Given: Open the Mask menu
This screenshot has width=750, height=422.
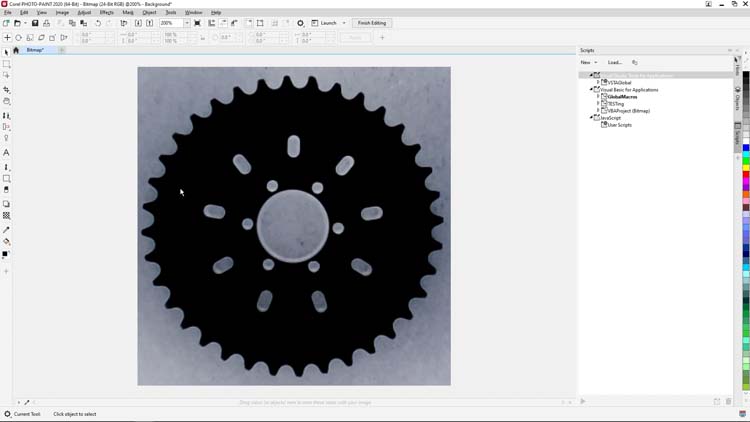Looking at the screenshot, I should pos(128,12).
